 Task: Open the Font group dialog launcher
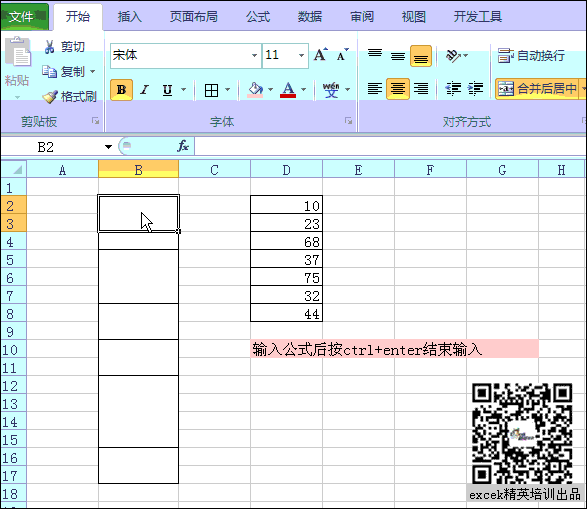(349, 121)
